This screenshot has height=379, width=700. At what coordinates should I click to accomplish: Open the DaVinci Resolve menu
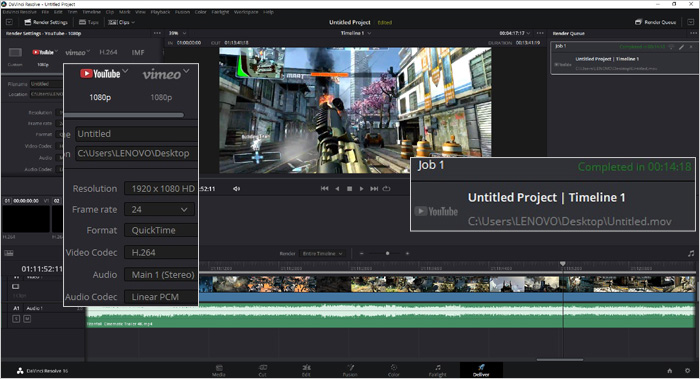[x=19, y=12]
